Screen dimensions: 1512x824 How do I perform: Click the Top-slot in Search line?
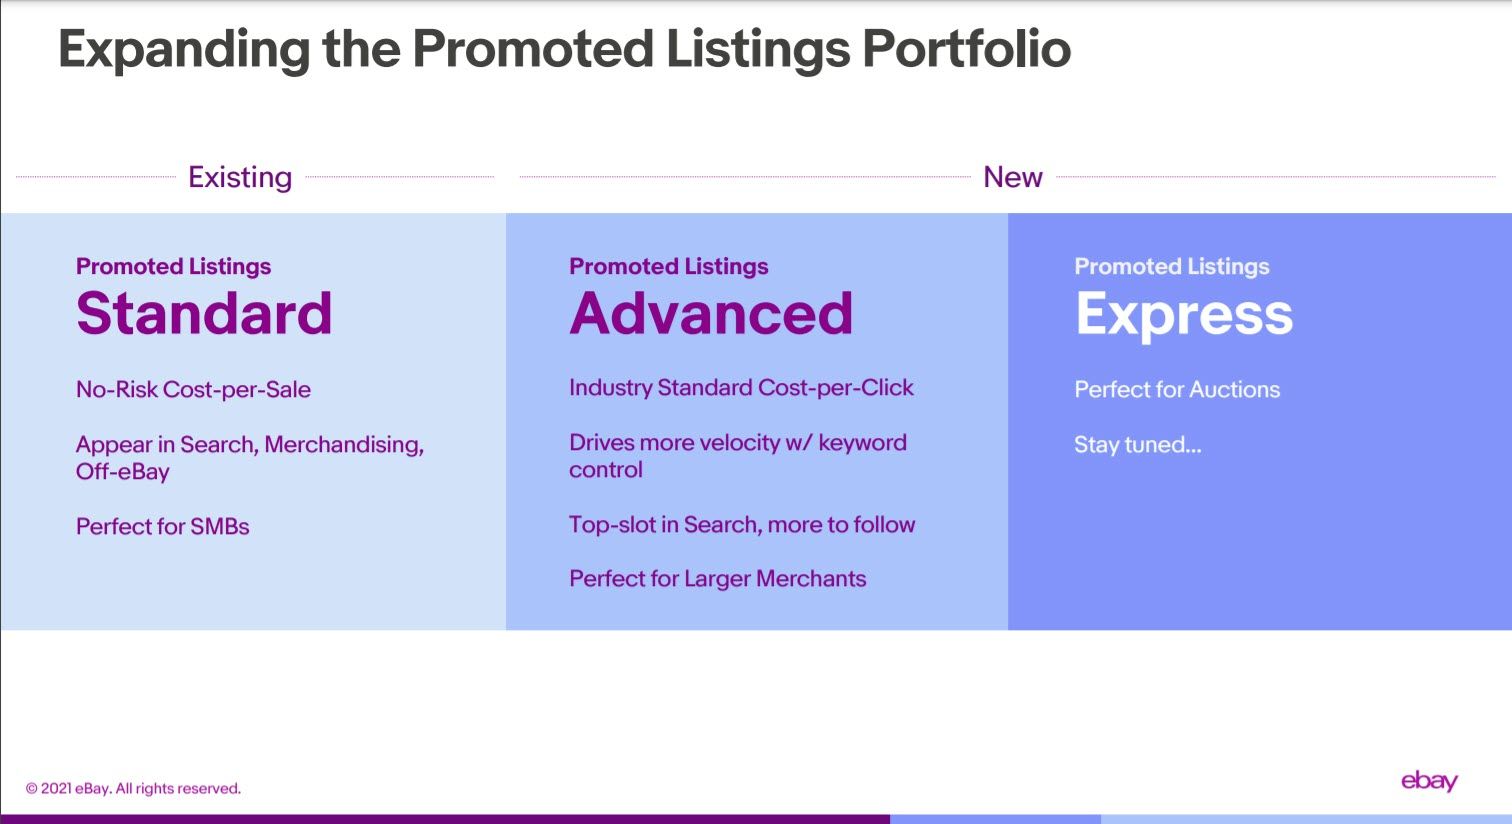click(x=742, y=524)
